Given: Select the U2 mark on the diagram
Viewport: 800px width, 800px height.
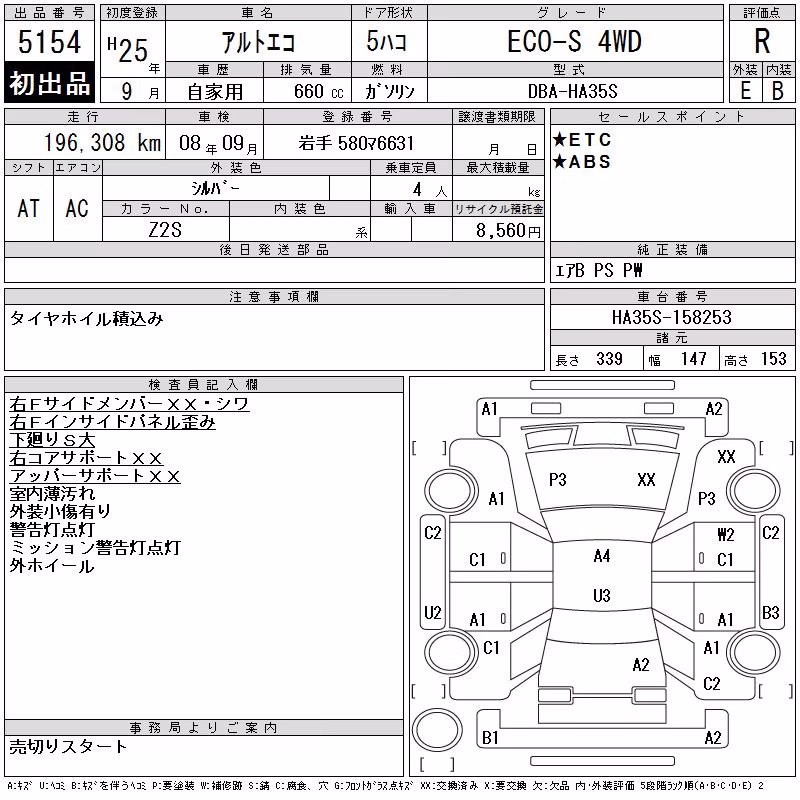Looking at the screenshot, I should tap(433, 612).
